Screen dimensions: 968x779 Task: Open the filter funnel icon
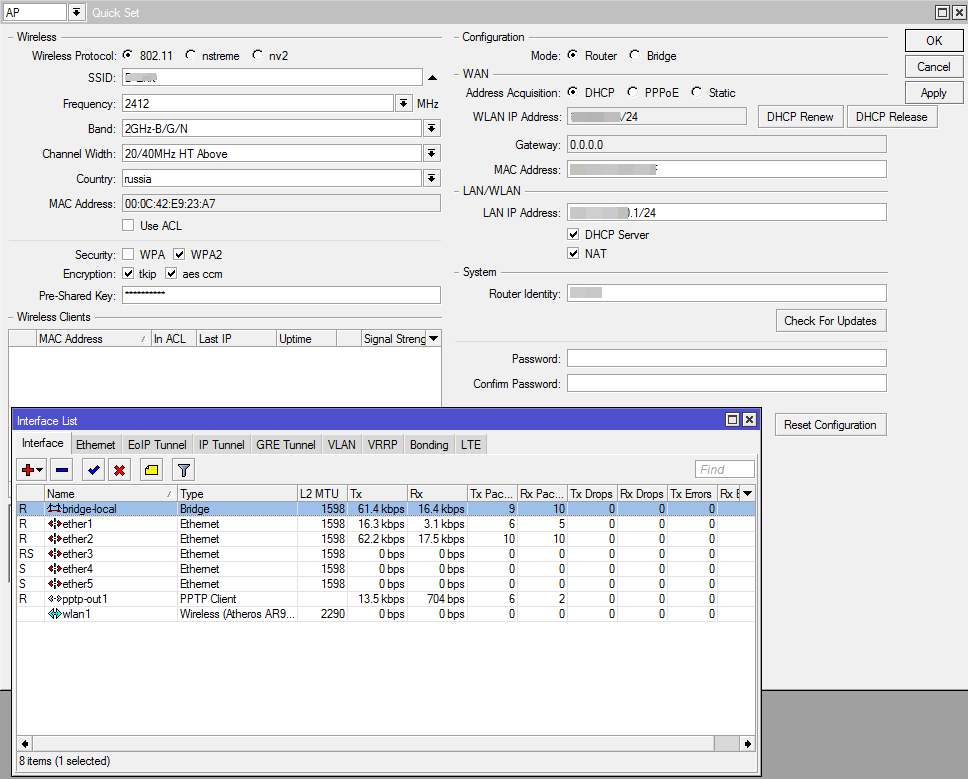(183, 470)
